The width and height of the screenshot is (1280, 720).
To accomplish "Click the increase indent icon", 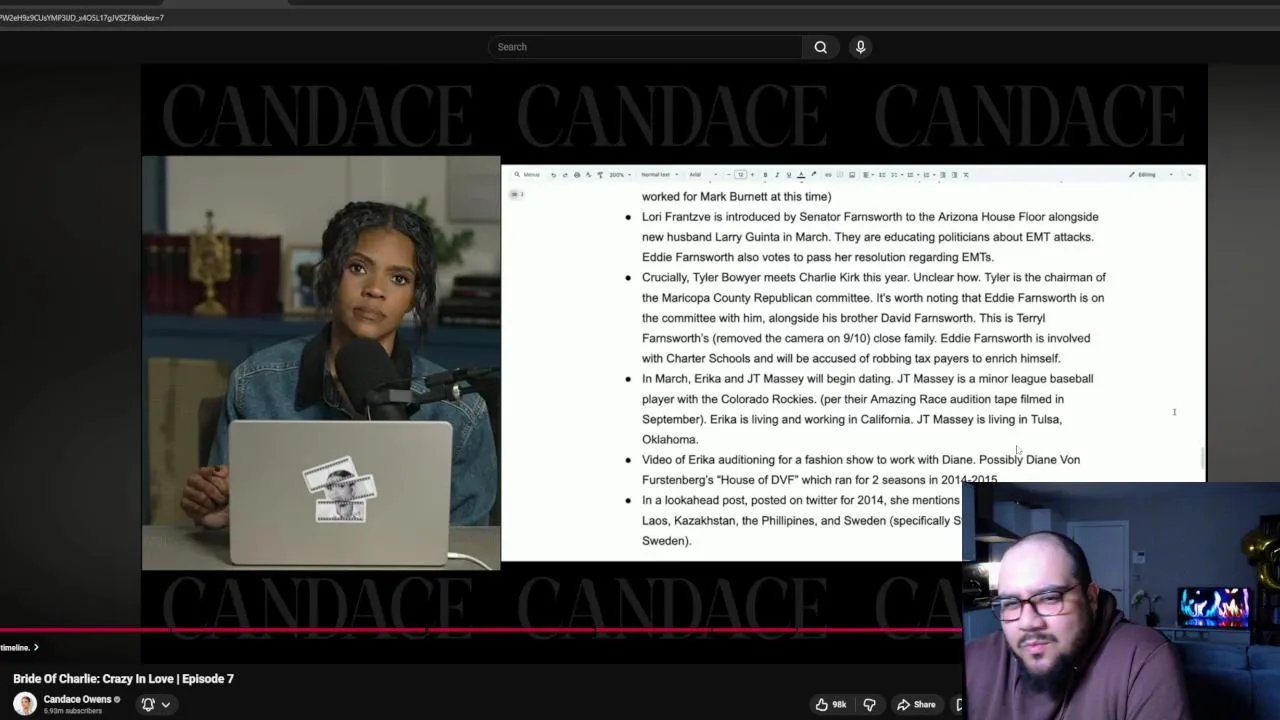I will click(954, 175).
